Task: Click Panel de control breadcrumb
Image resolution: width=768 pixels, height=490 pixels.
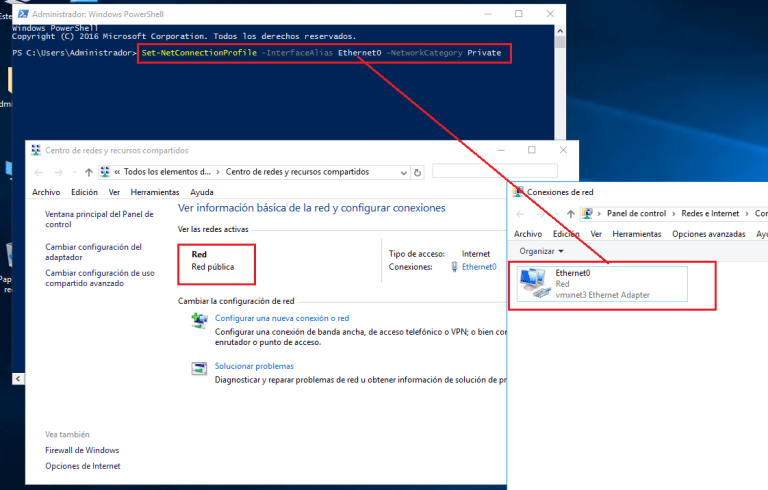Action: (636, 213)
